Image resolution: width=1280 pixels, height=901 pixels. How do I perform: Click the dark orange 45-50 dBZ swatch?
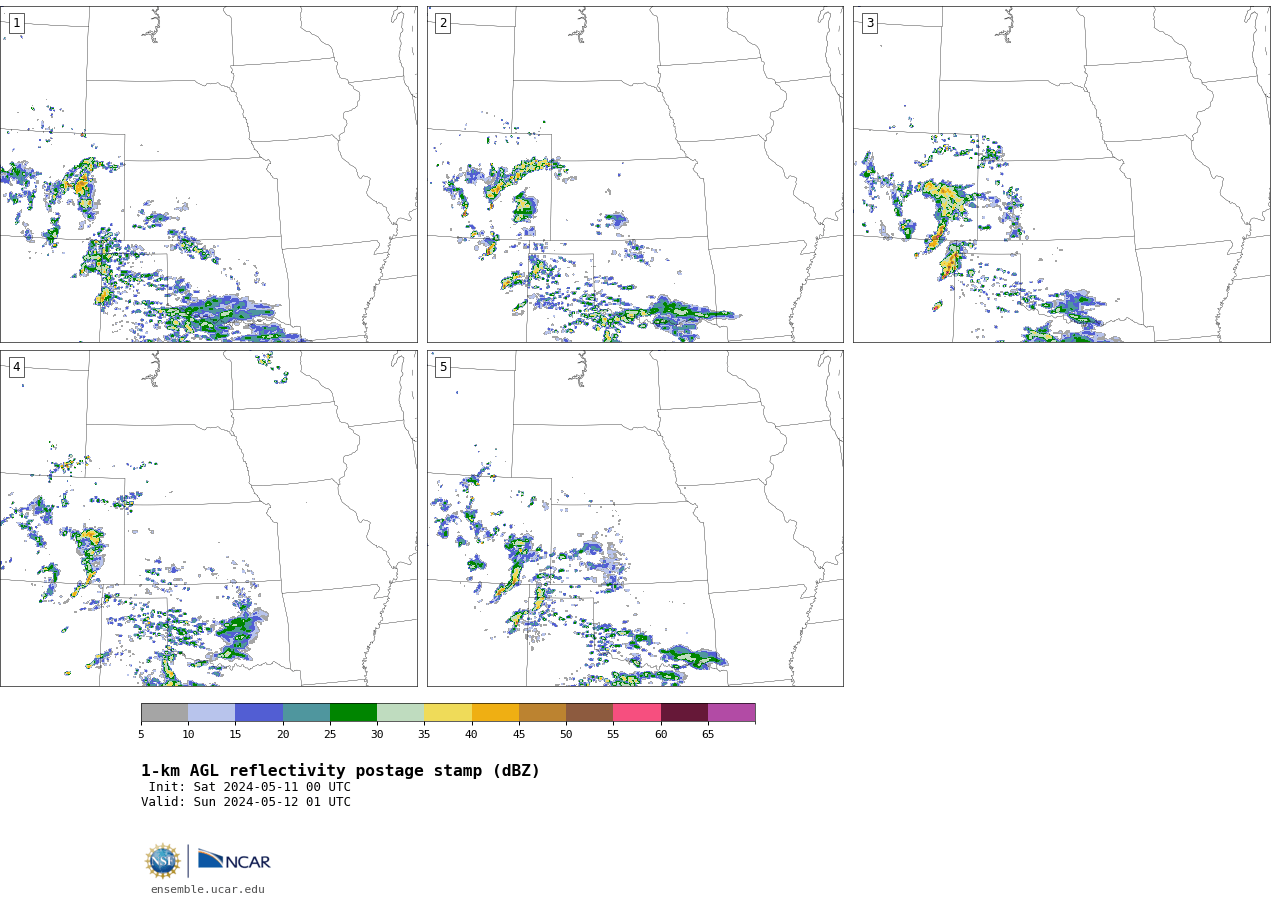pyautogui.click(x=542, y=712)
